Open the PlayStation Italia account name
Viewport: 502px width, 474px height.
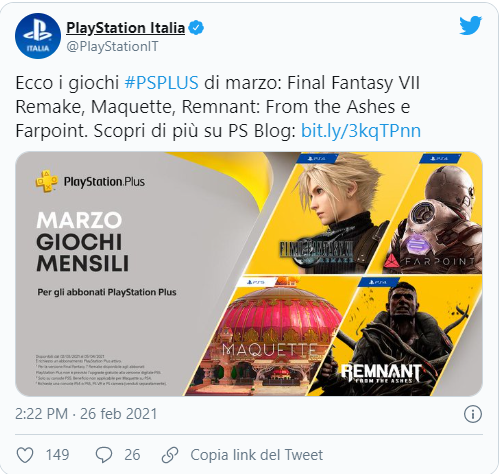click(x=126, y=28)
